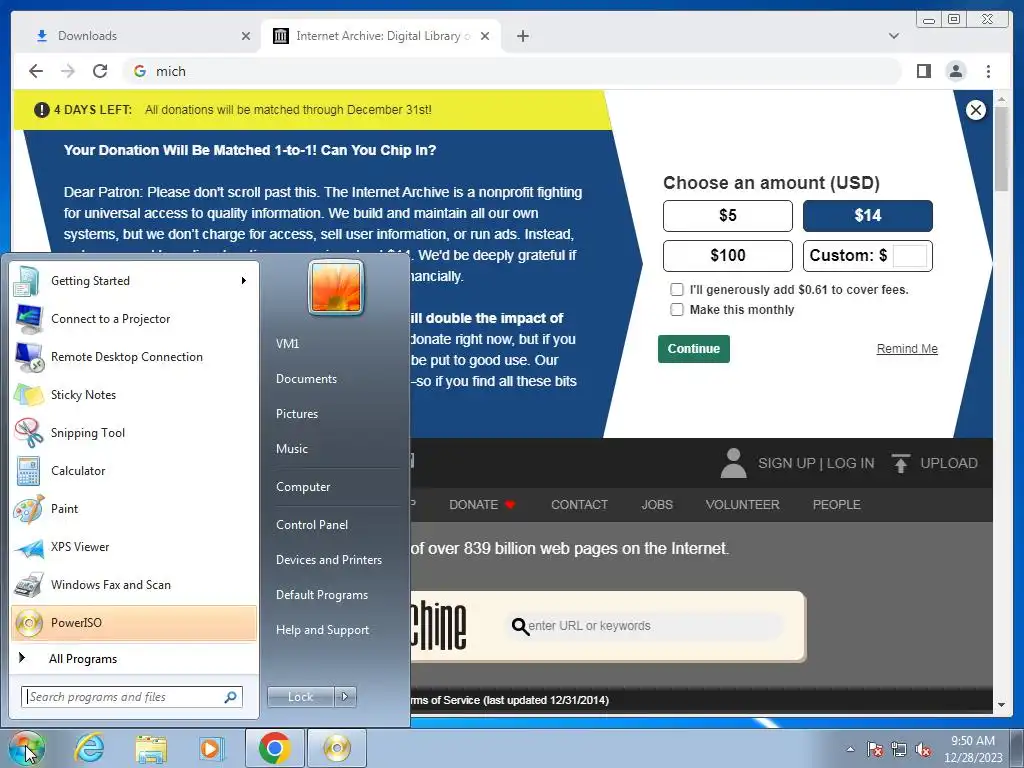Open Chrome tab search dropdown
This screenshot has width=1024, height=768.
click(893, 36)
